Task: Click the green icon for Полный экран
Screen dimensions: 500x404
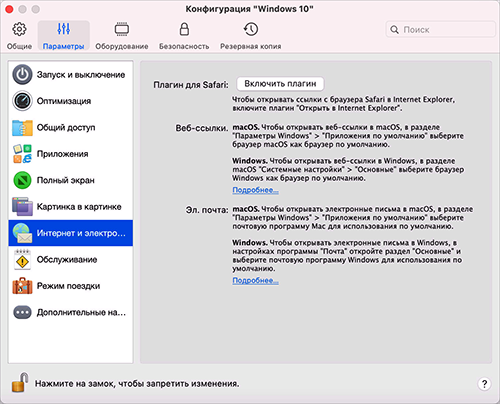Action: (x=22, y=180)
